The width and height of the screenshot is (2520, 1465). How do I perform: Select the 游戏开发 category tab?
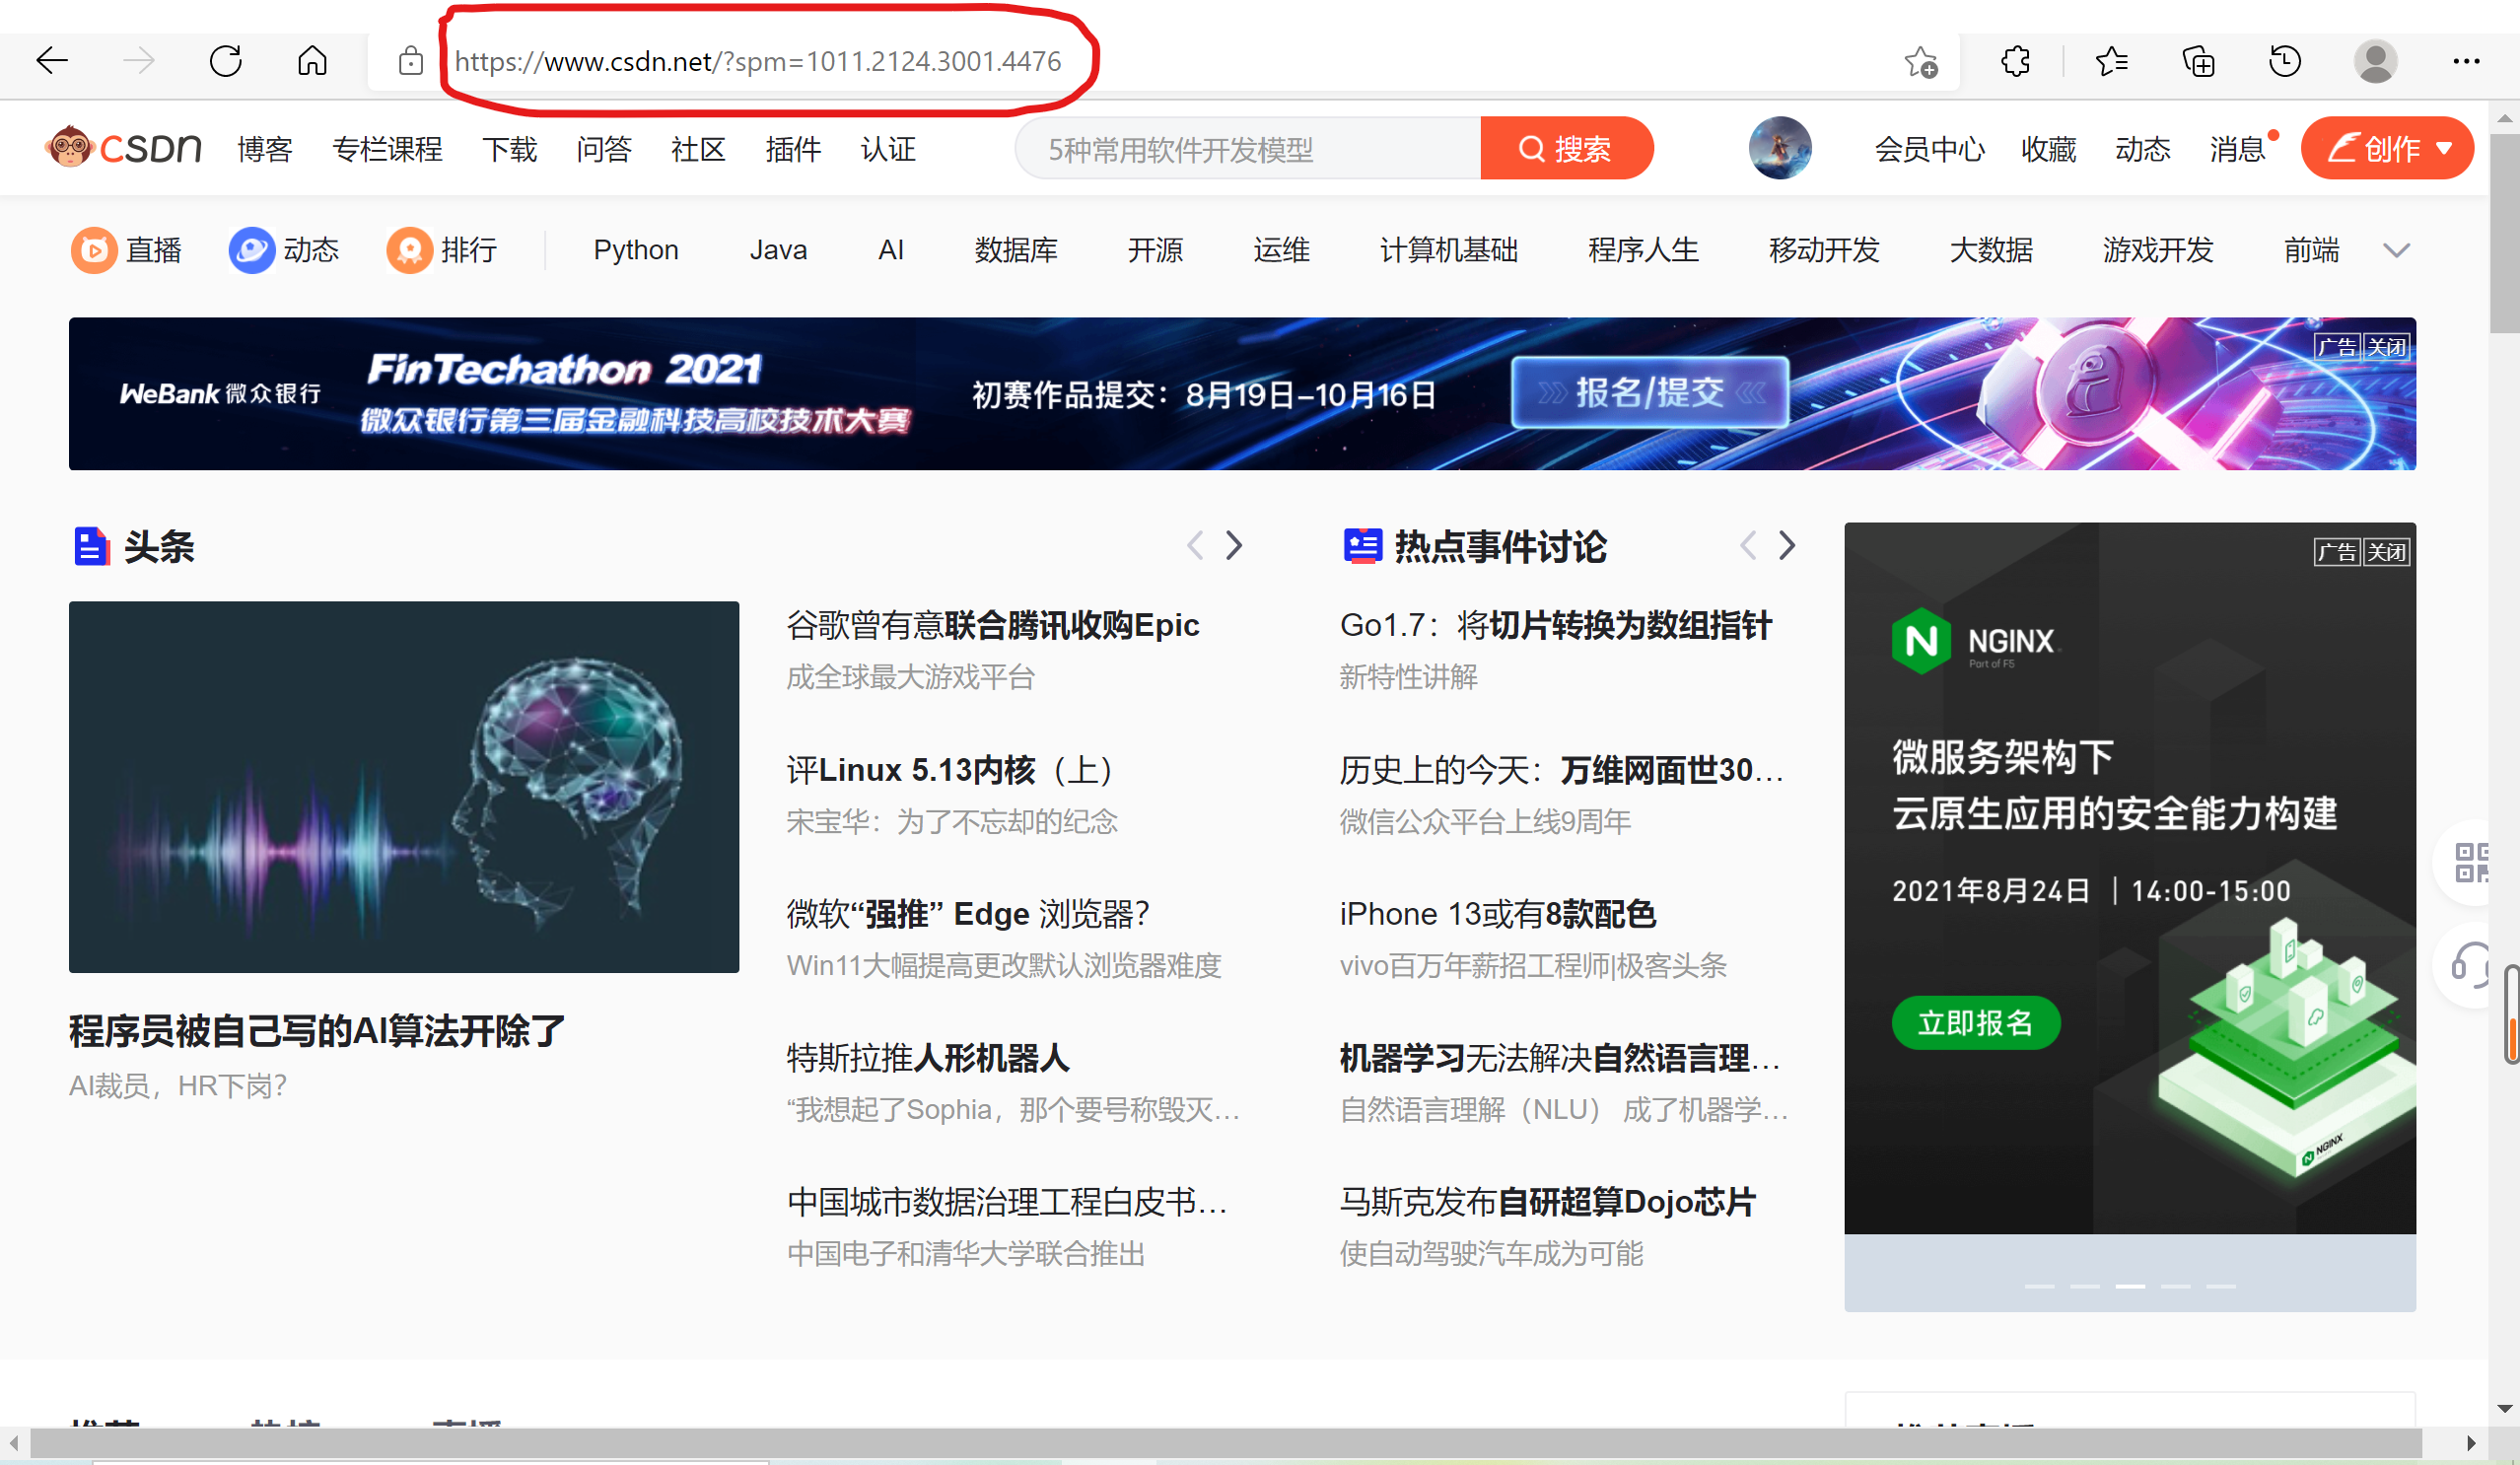pyautogui.click(x=2158, y=250)
